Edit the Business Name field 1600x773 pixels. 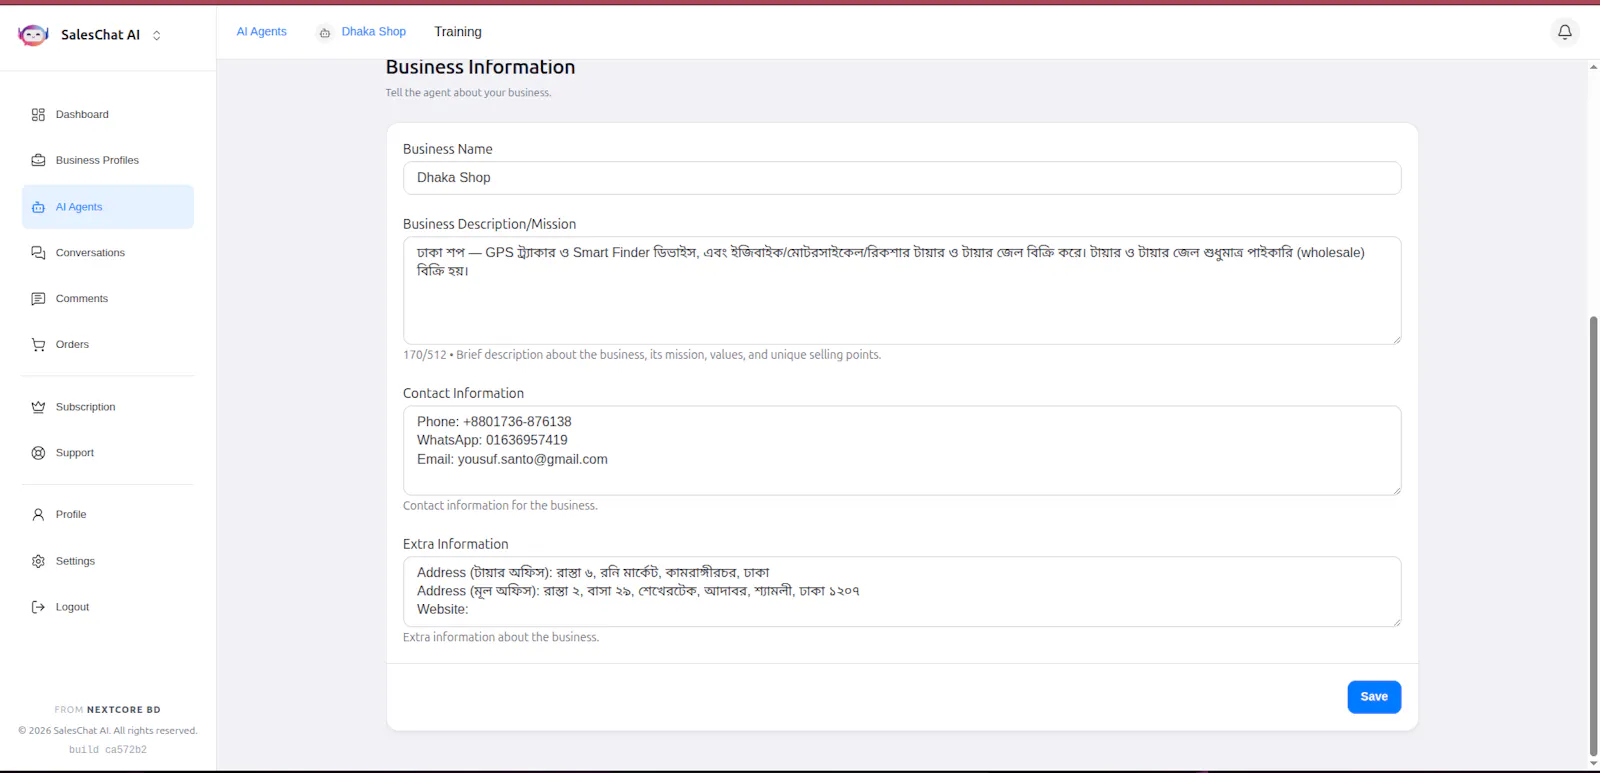[x=902, y=178]
